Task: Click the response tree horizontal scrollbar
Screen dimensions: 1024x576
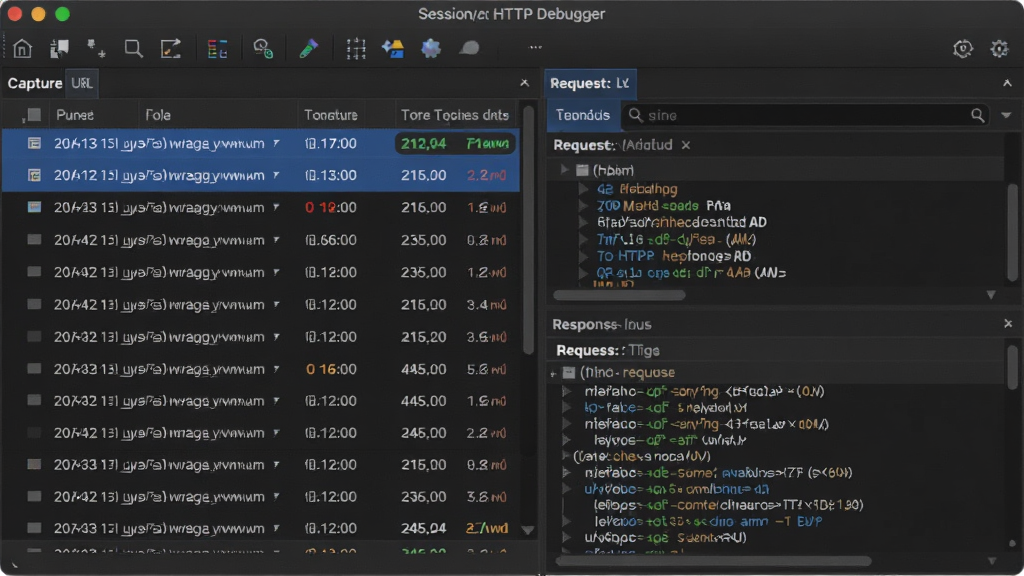Action: 713,561
